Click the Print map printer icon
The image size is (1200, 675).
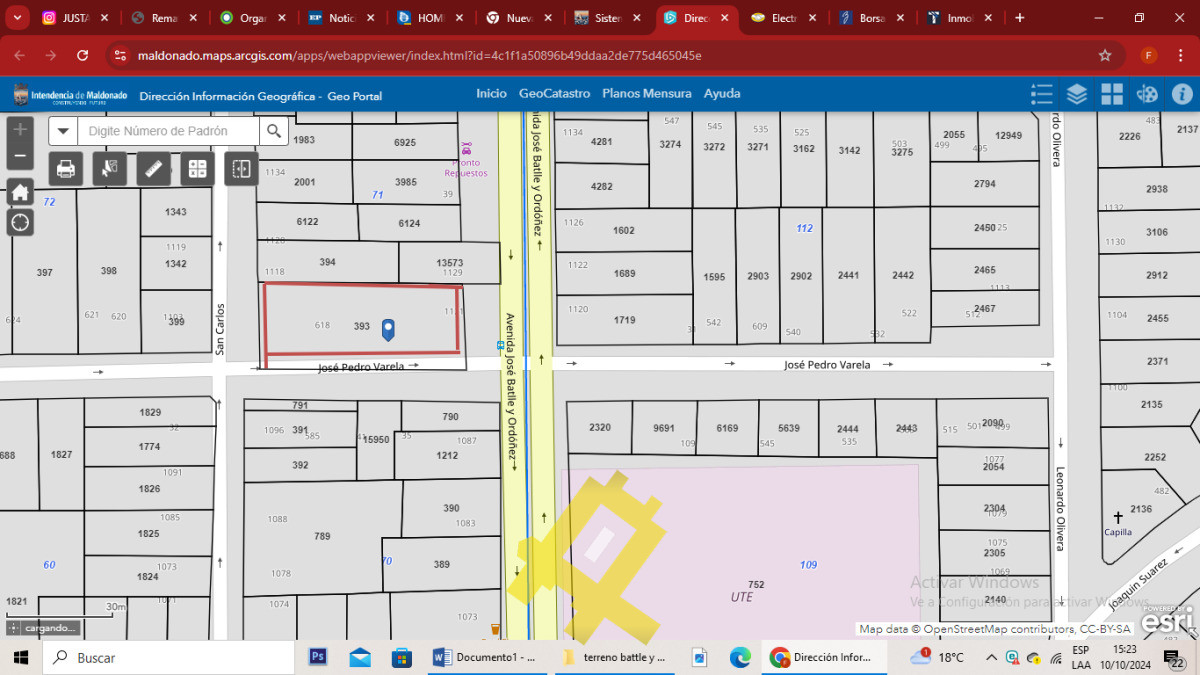tap(66, 169)
